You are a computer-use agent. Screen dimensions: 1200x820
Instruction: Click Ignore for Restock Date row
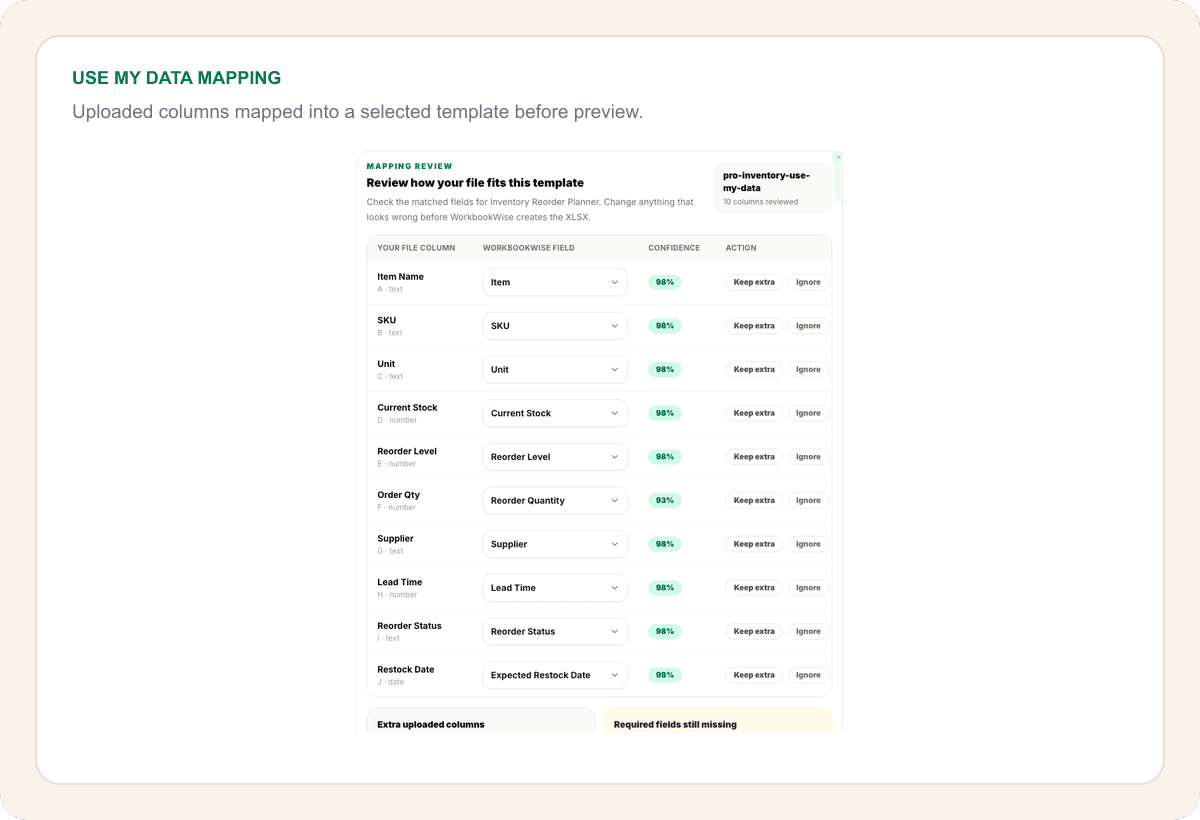point(808,675)
